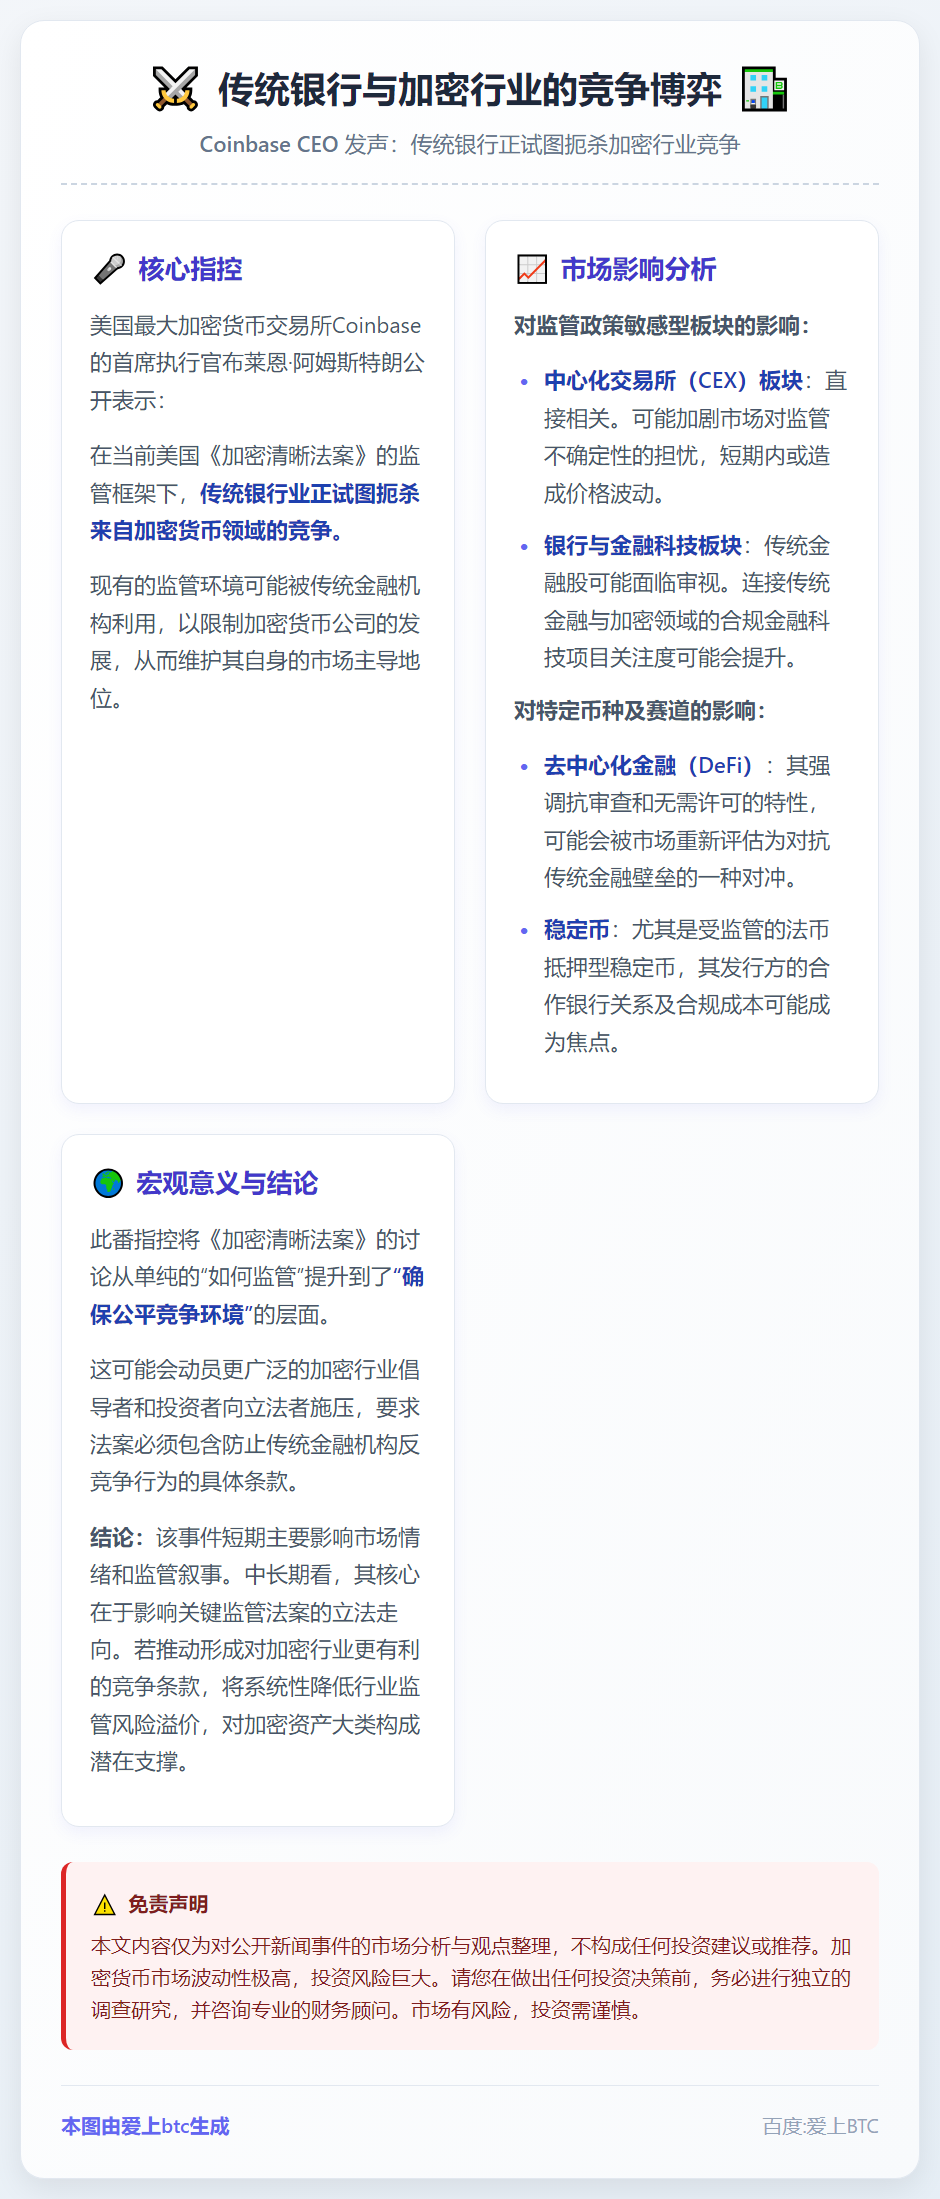Click the heading 核心指控
Image resolution: width=940 pixels, height=2199 pixels.
coord(190,269)
